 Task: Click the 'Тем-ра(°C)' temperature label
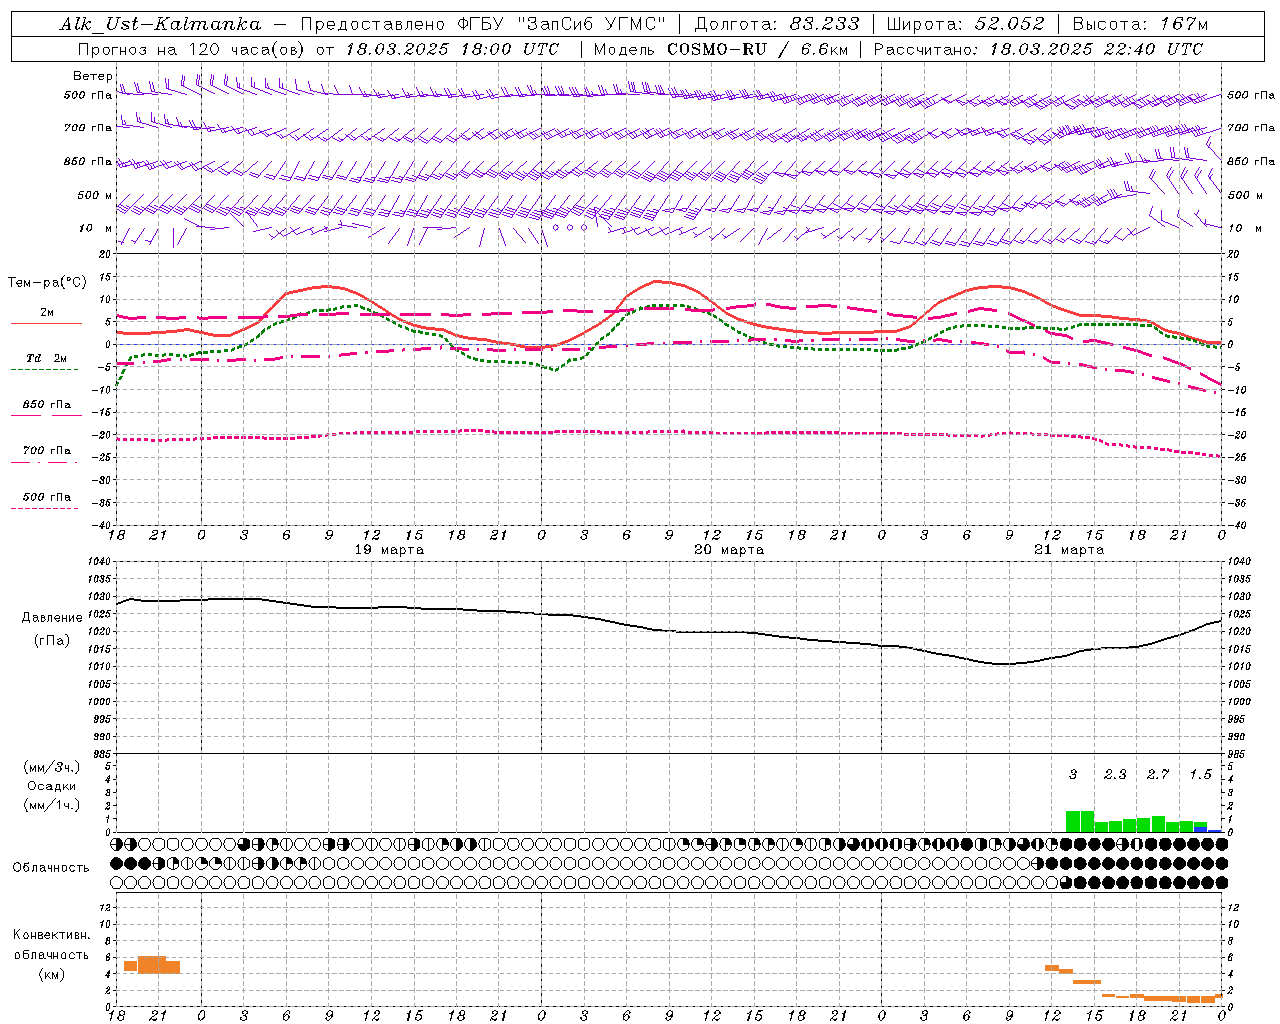[x=47, y=282]
